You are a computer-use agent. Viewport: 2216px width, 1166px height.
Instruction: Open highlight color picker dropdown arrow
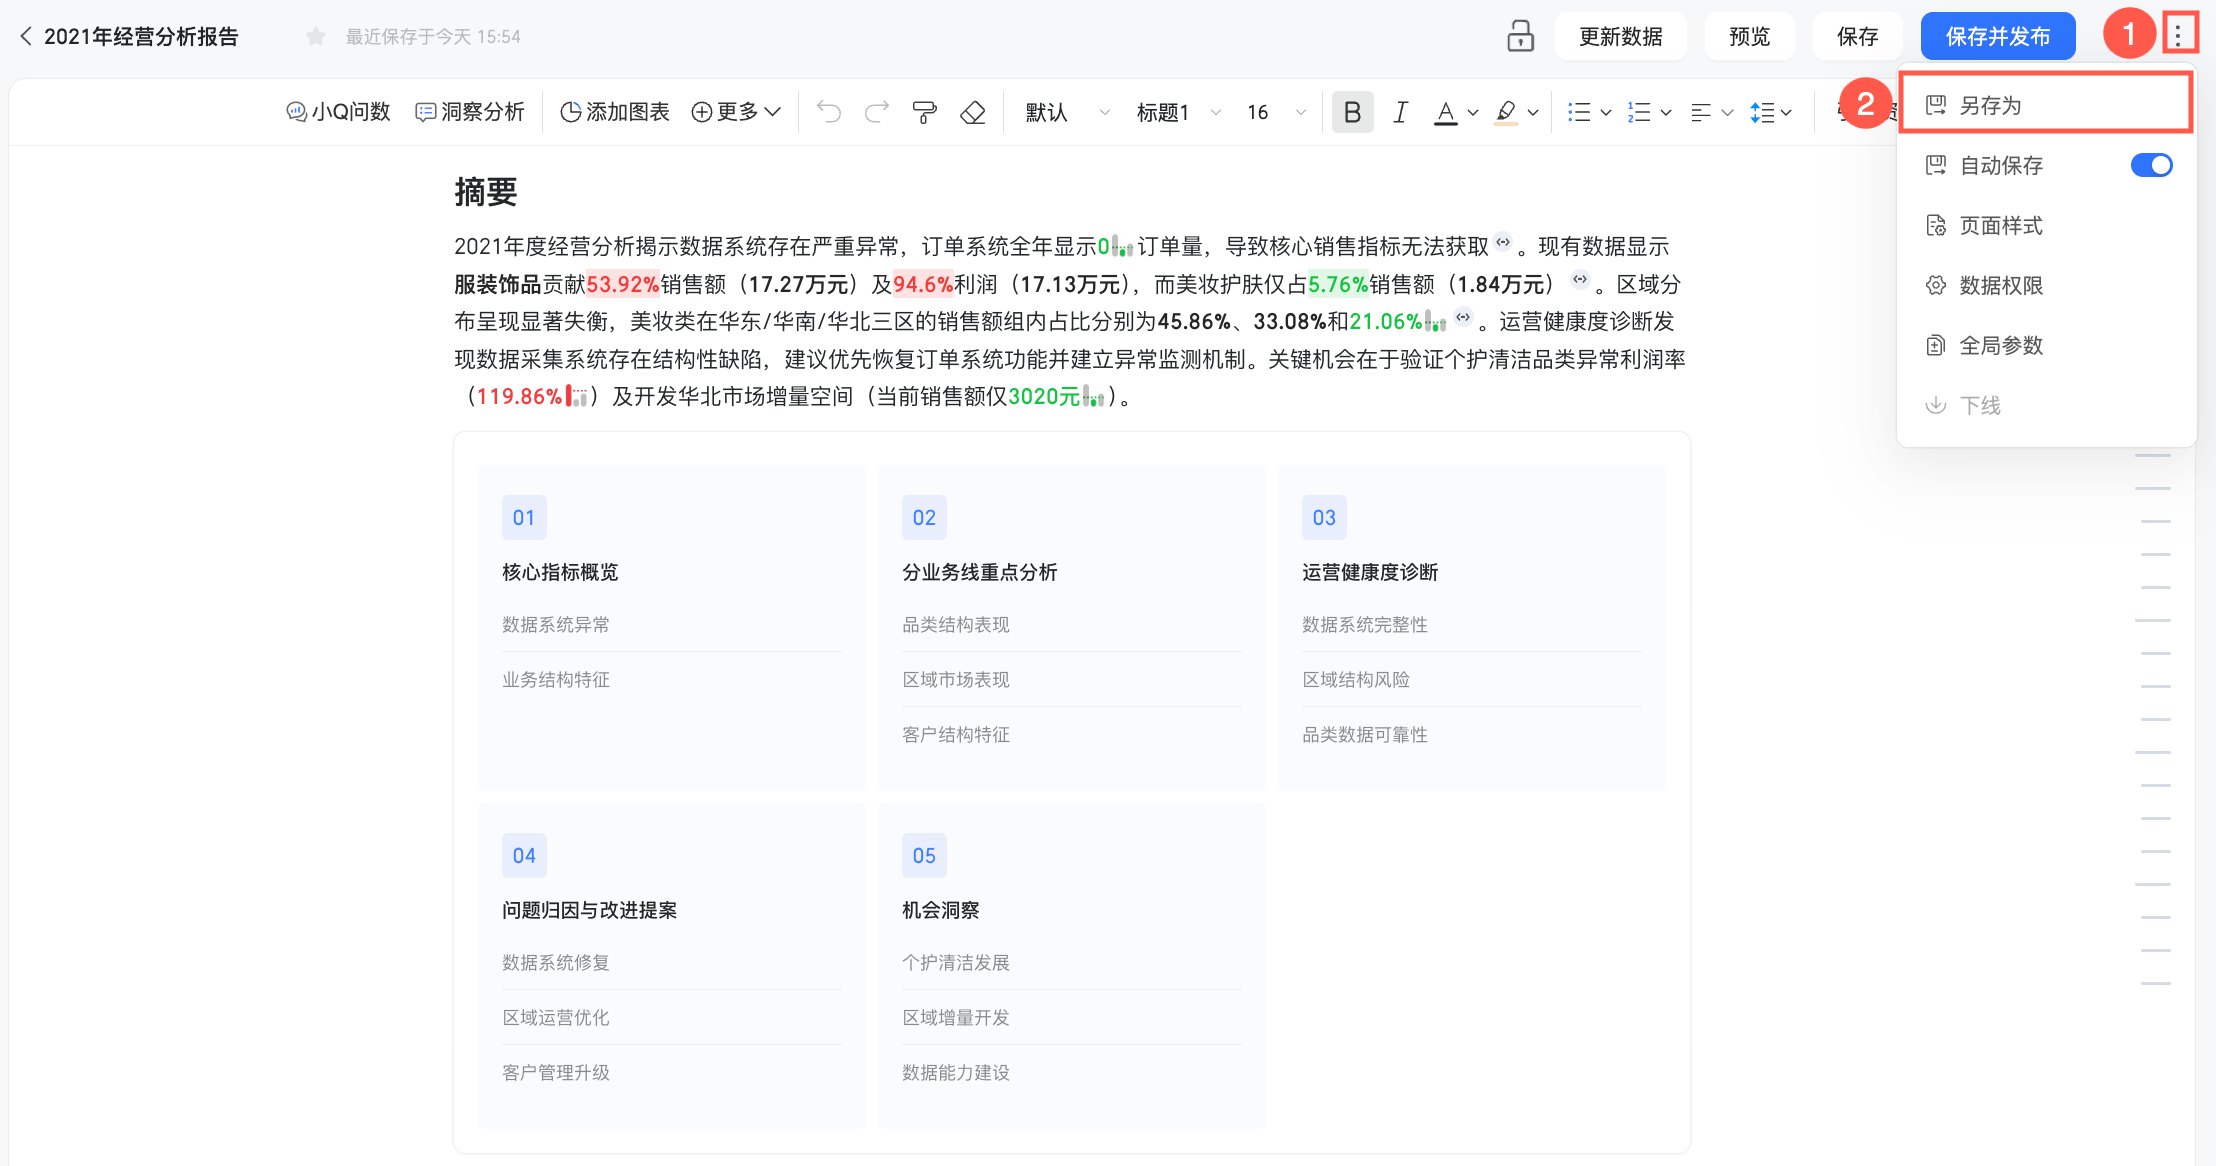pyautogui.click(x=1533, y=113)
